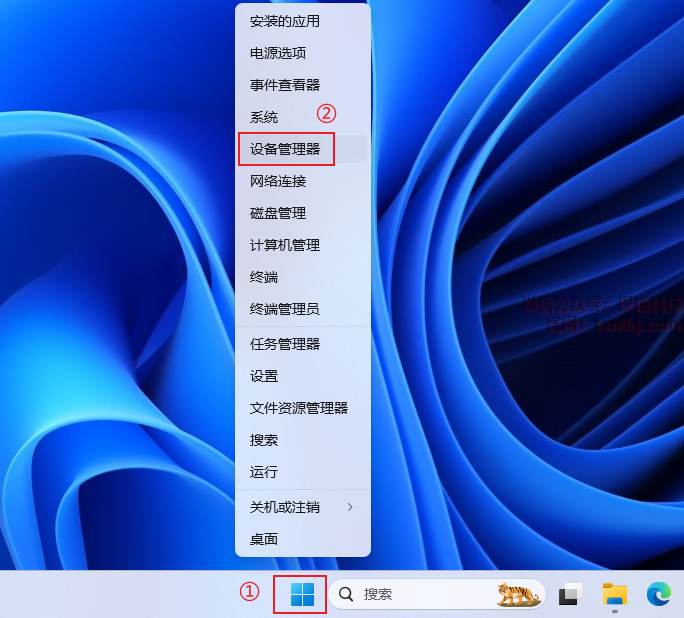The width and height of the screenshot is (684, 618).
Task: Choose 事件查看器 in the context menu
Action: pos(303,85)
